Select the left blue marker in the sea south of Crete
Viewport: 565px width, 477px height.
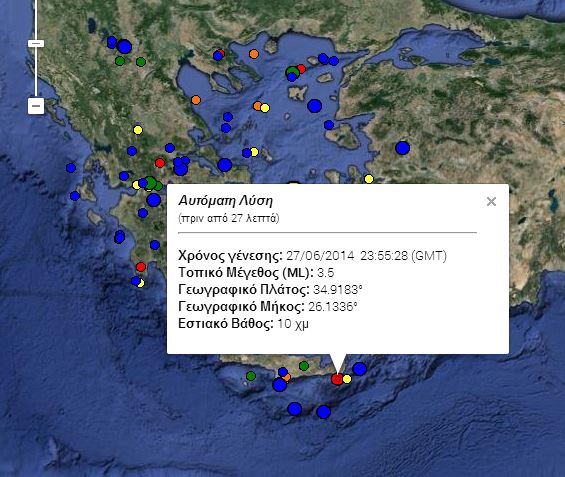point(294,409)
